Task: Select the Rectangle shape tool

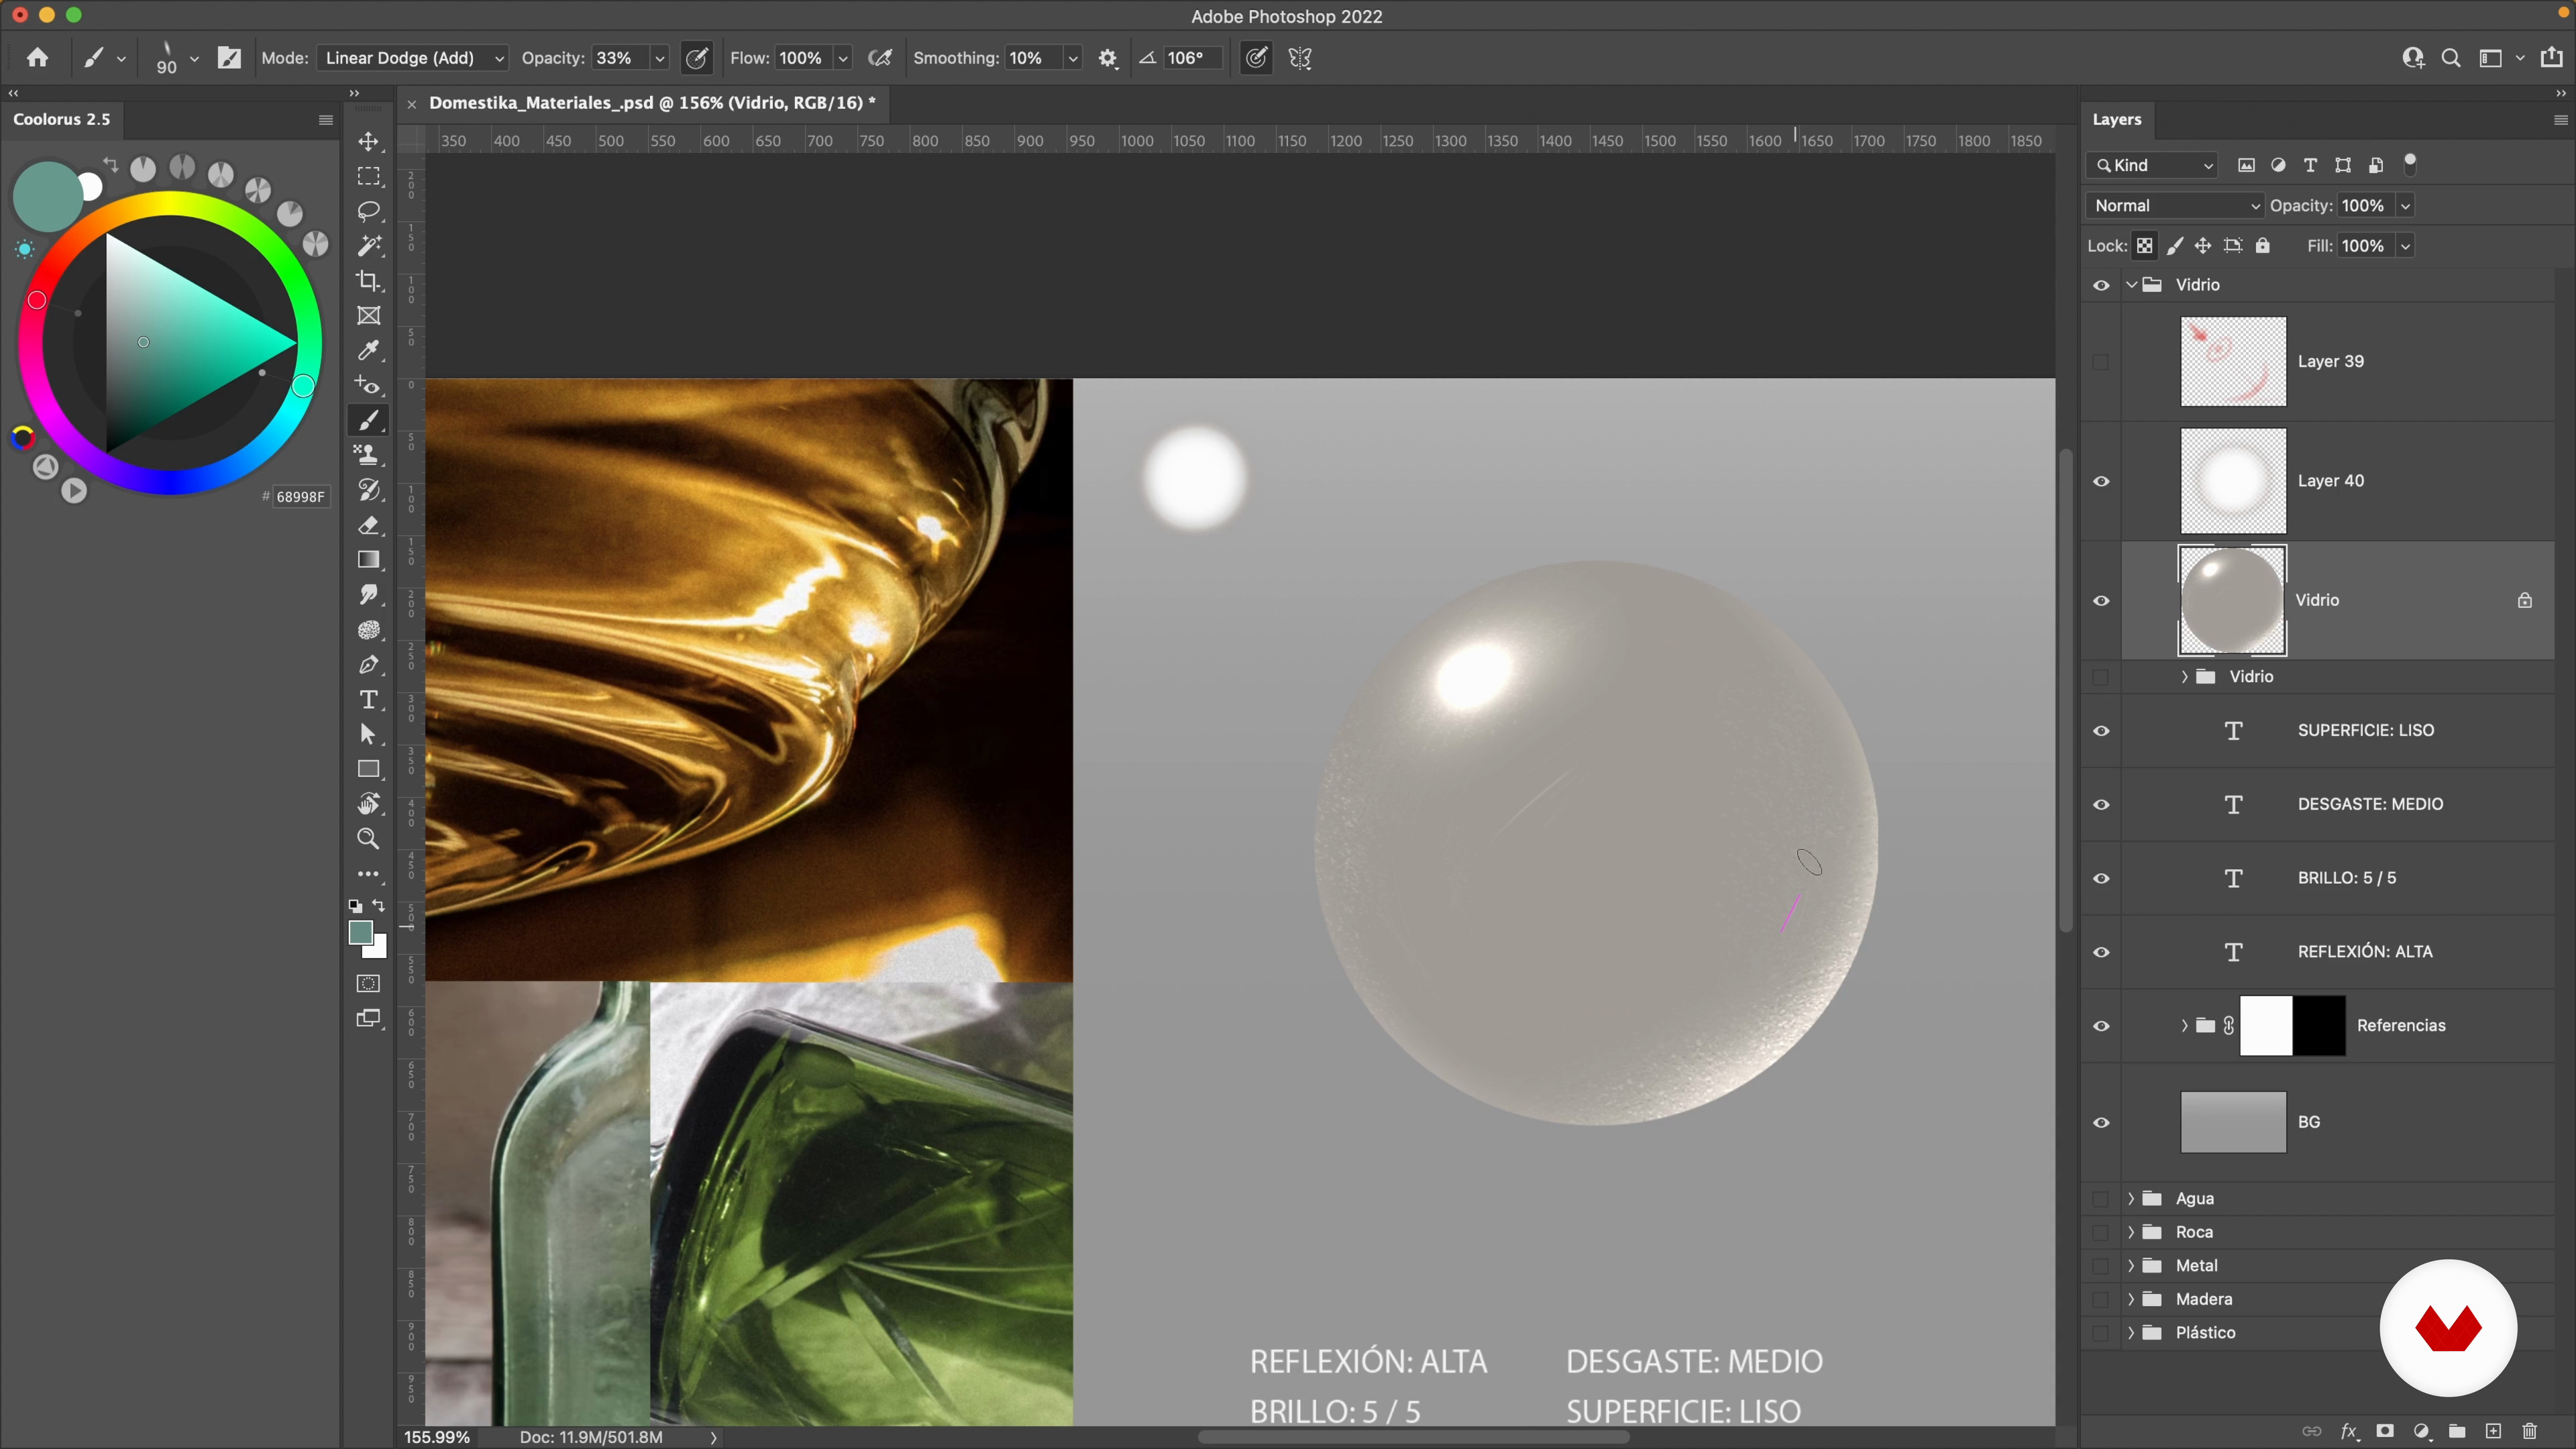Action: click(x=369, y=769)
